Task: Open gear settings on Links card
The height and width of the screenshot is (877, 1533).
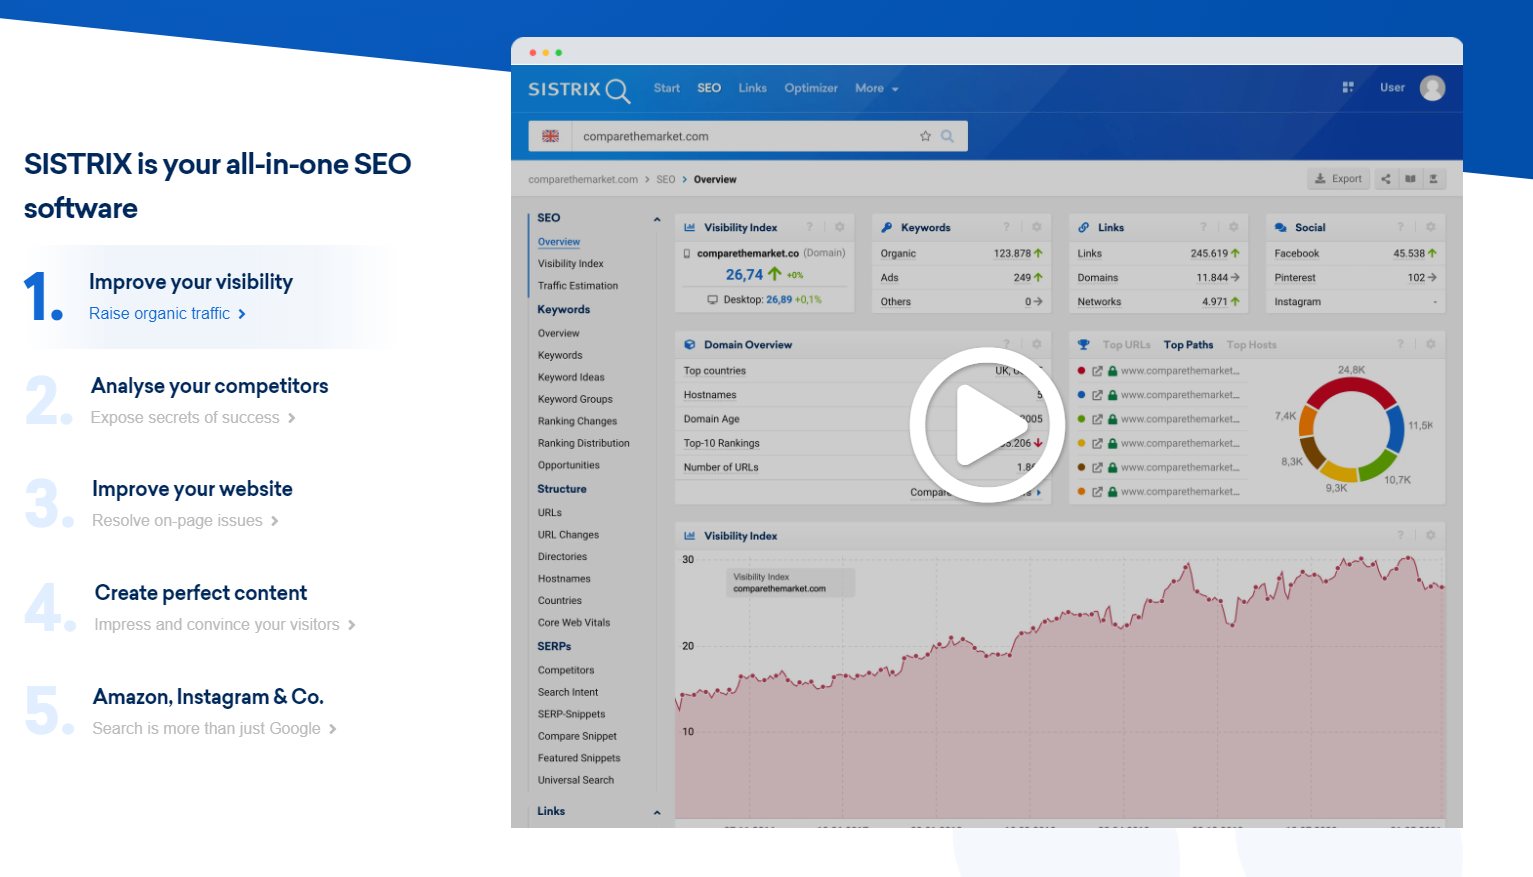Action: click(x=1234, y=227)
